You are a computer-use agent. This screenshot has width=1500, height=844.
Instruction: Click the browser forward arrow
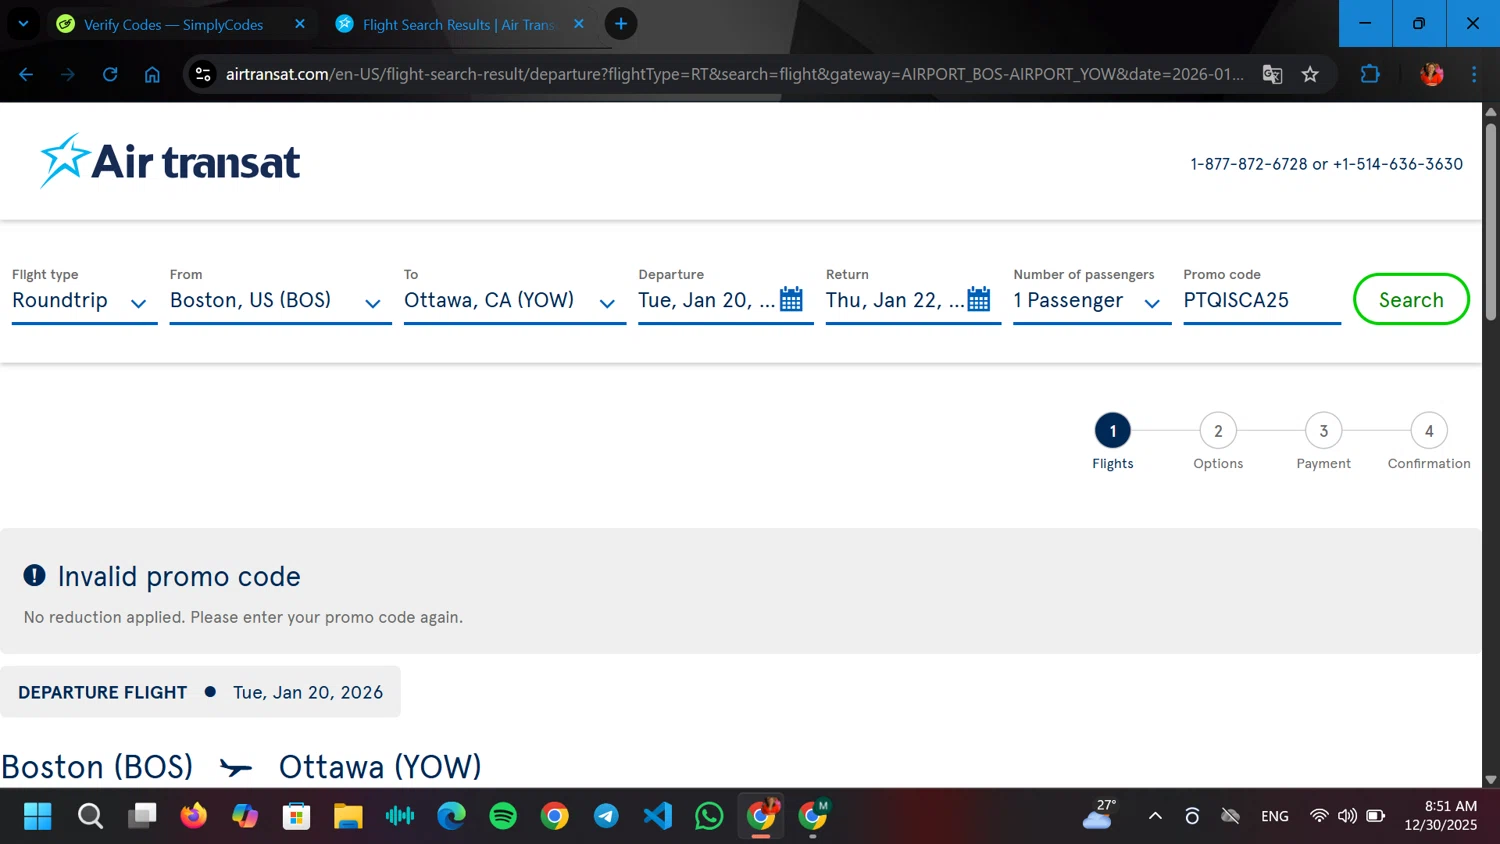(x=68, y=74)
